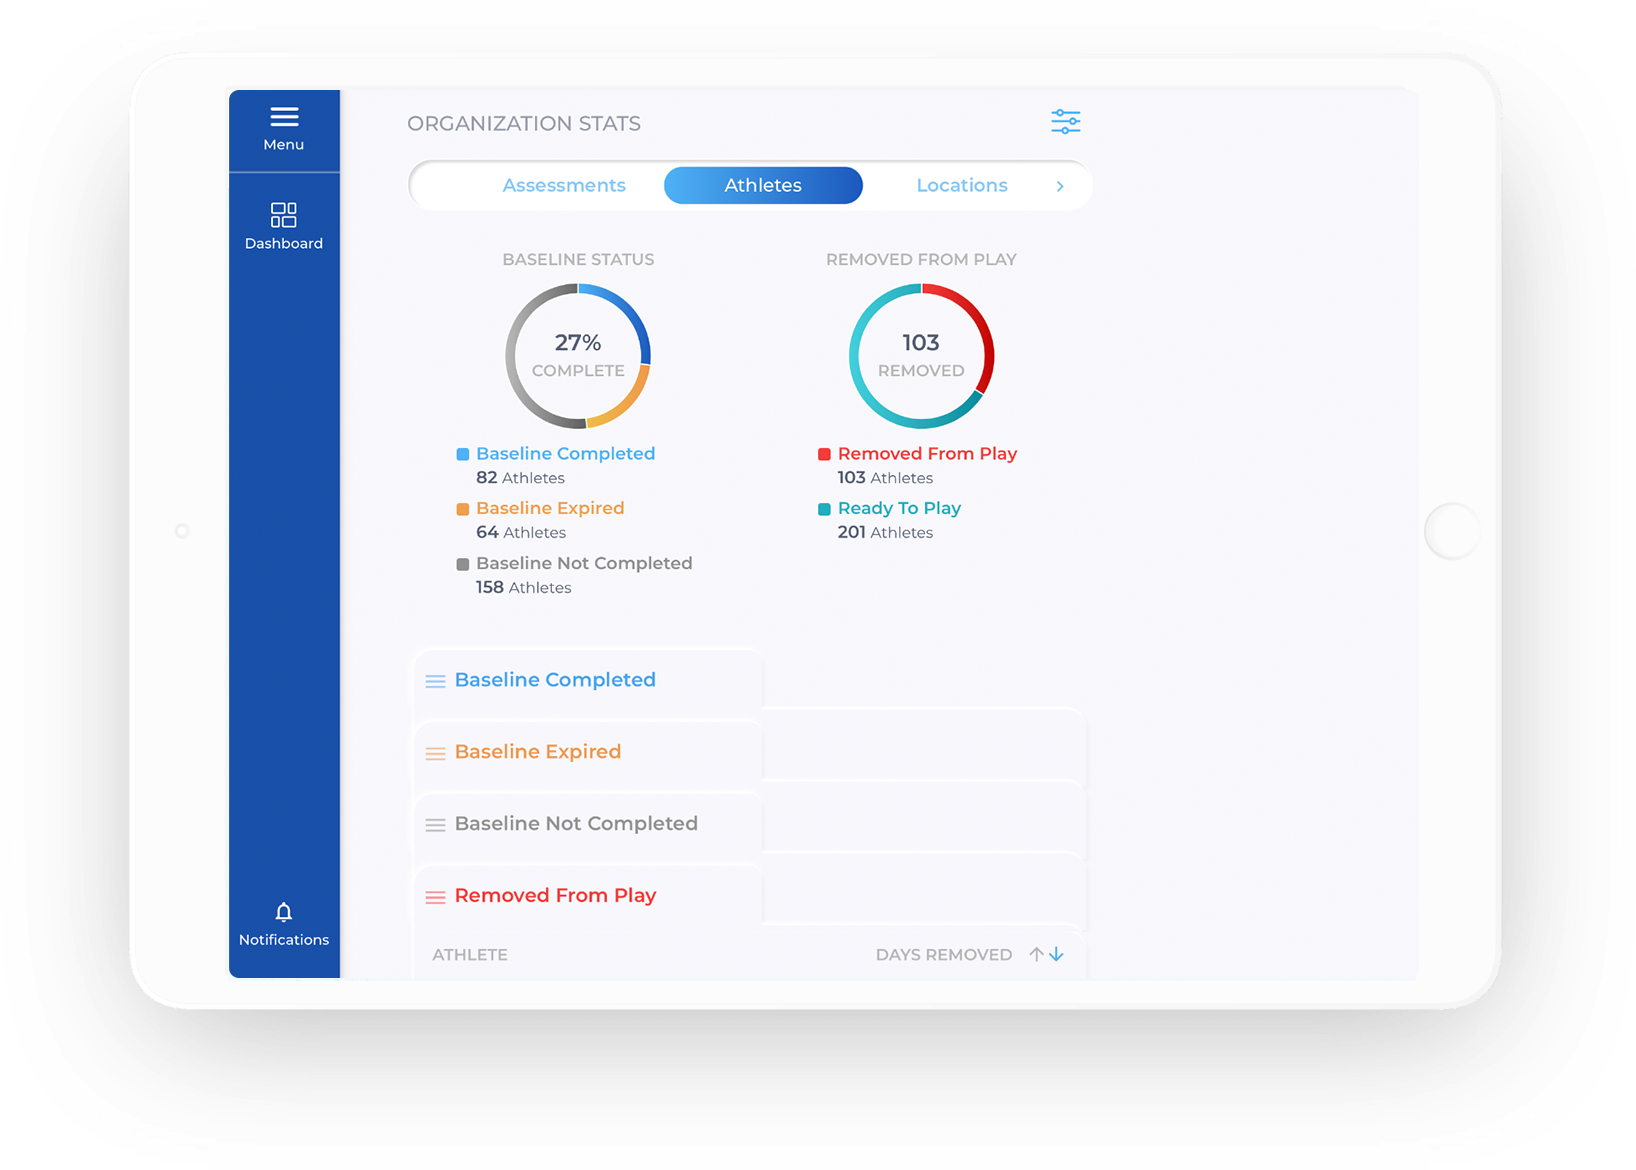Click the '27% COMPLETE' chart center text
Viewport: 1636px width, 1170px height.
pos(578,355)
